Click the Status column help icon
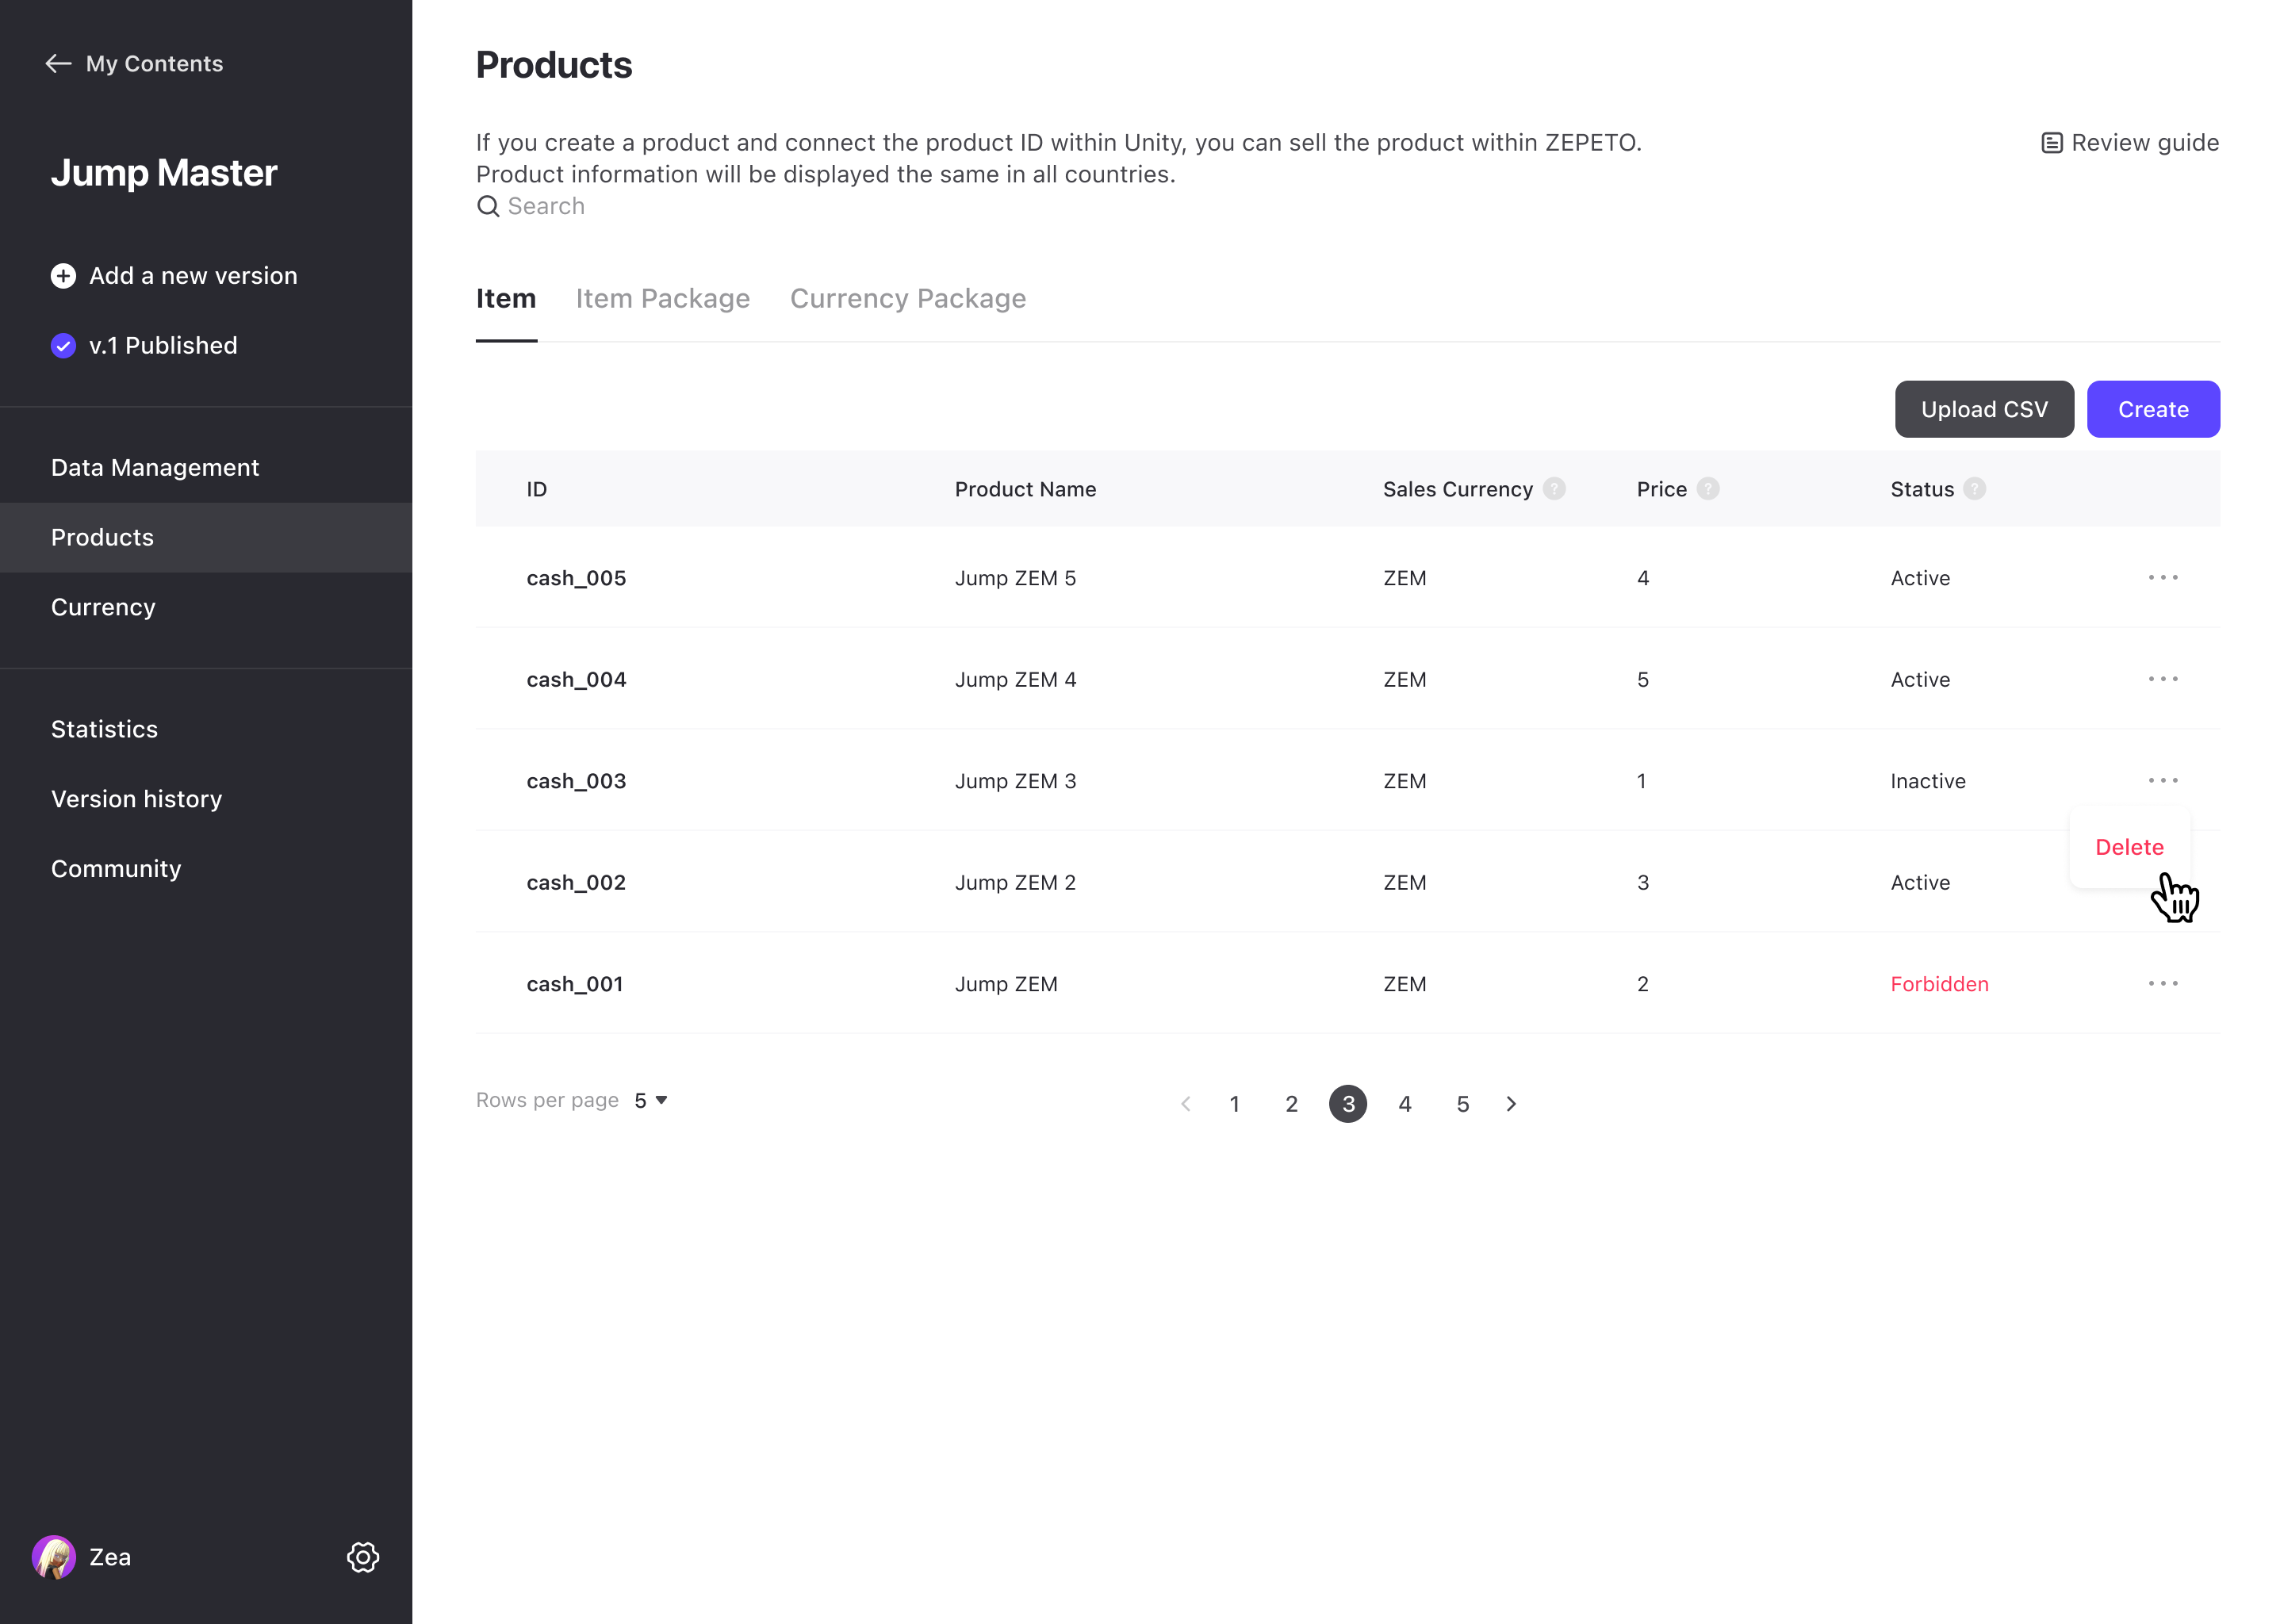 pos(1974,489)
